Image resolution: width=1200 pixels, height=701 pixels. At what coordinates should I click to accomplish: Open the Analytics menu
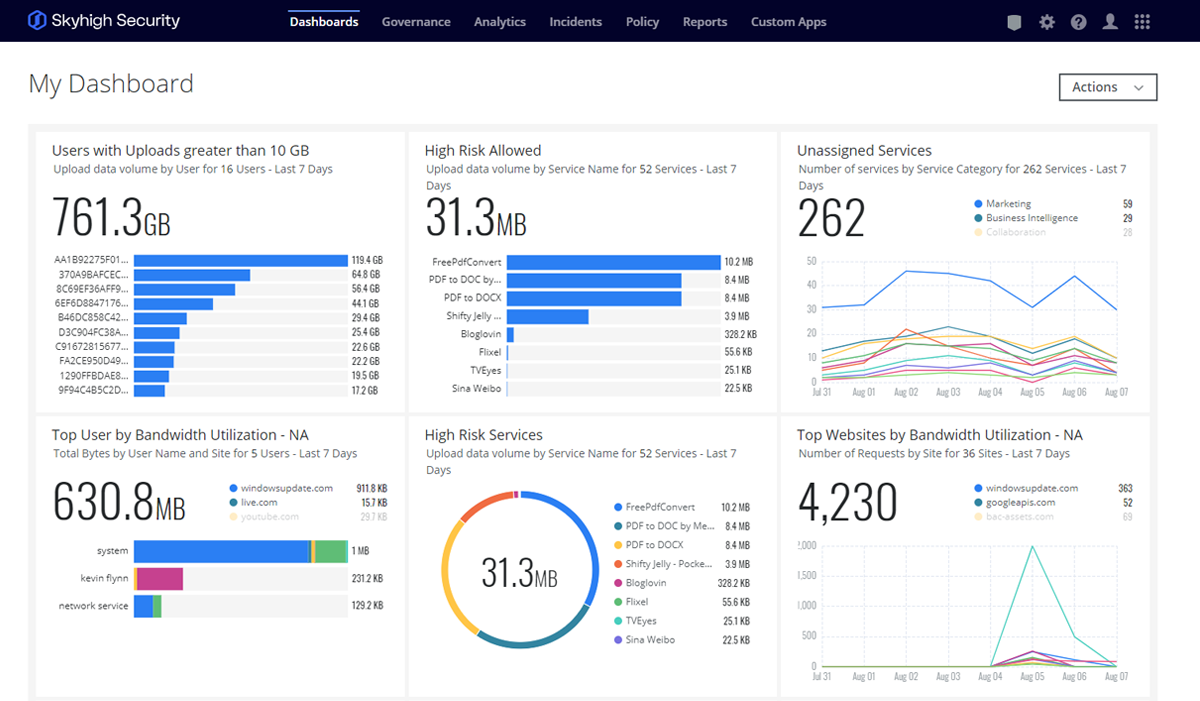pos(500,22)
